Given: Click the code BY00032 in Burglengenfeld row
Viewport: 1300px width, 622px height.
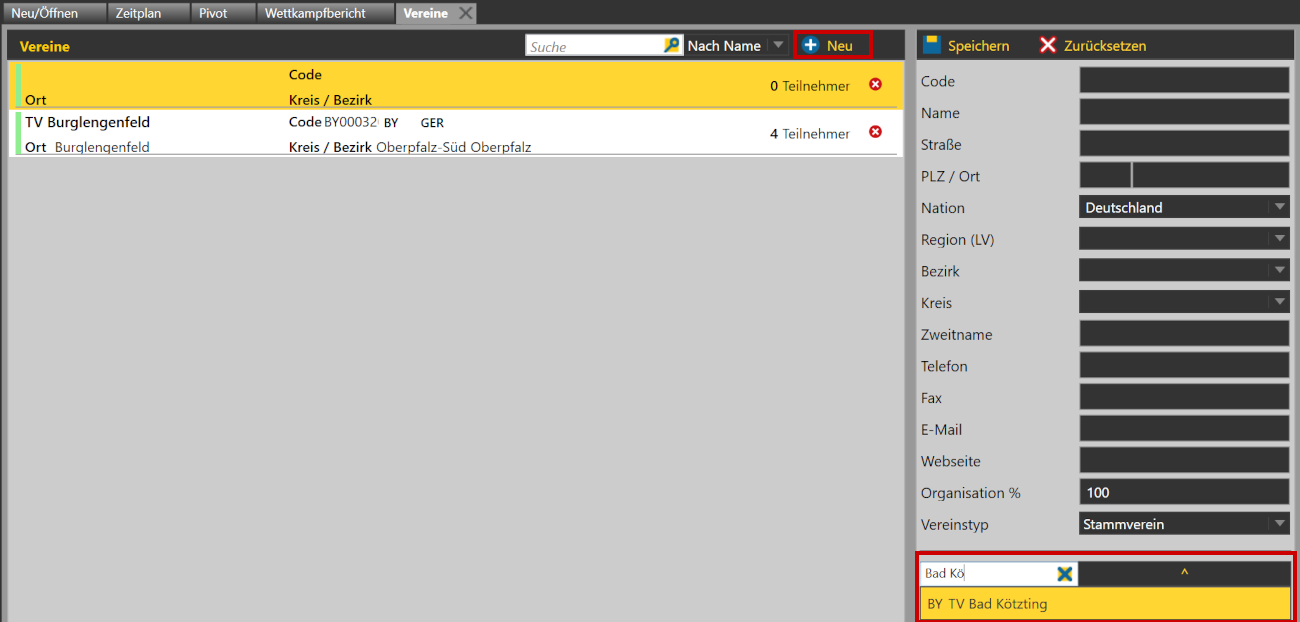Looking at the screenshot, I should click(351, 122).
